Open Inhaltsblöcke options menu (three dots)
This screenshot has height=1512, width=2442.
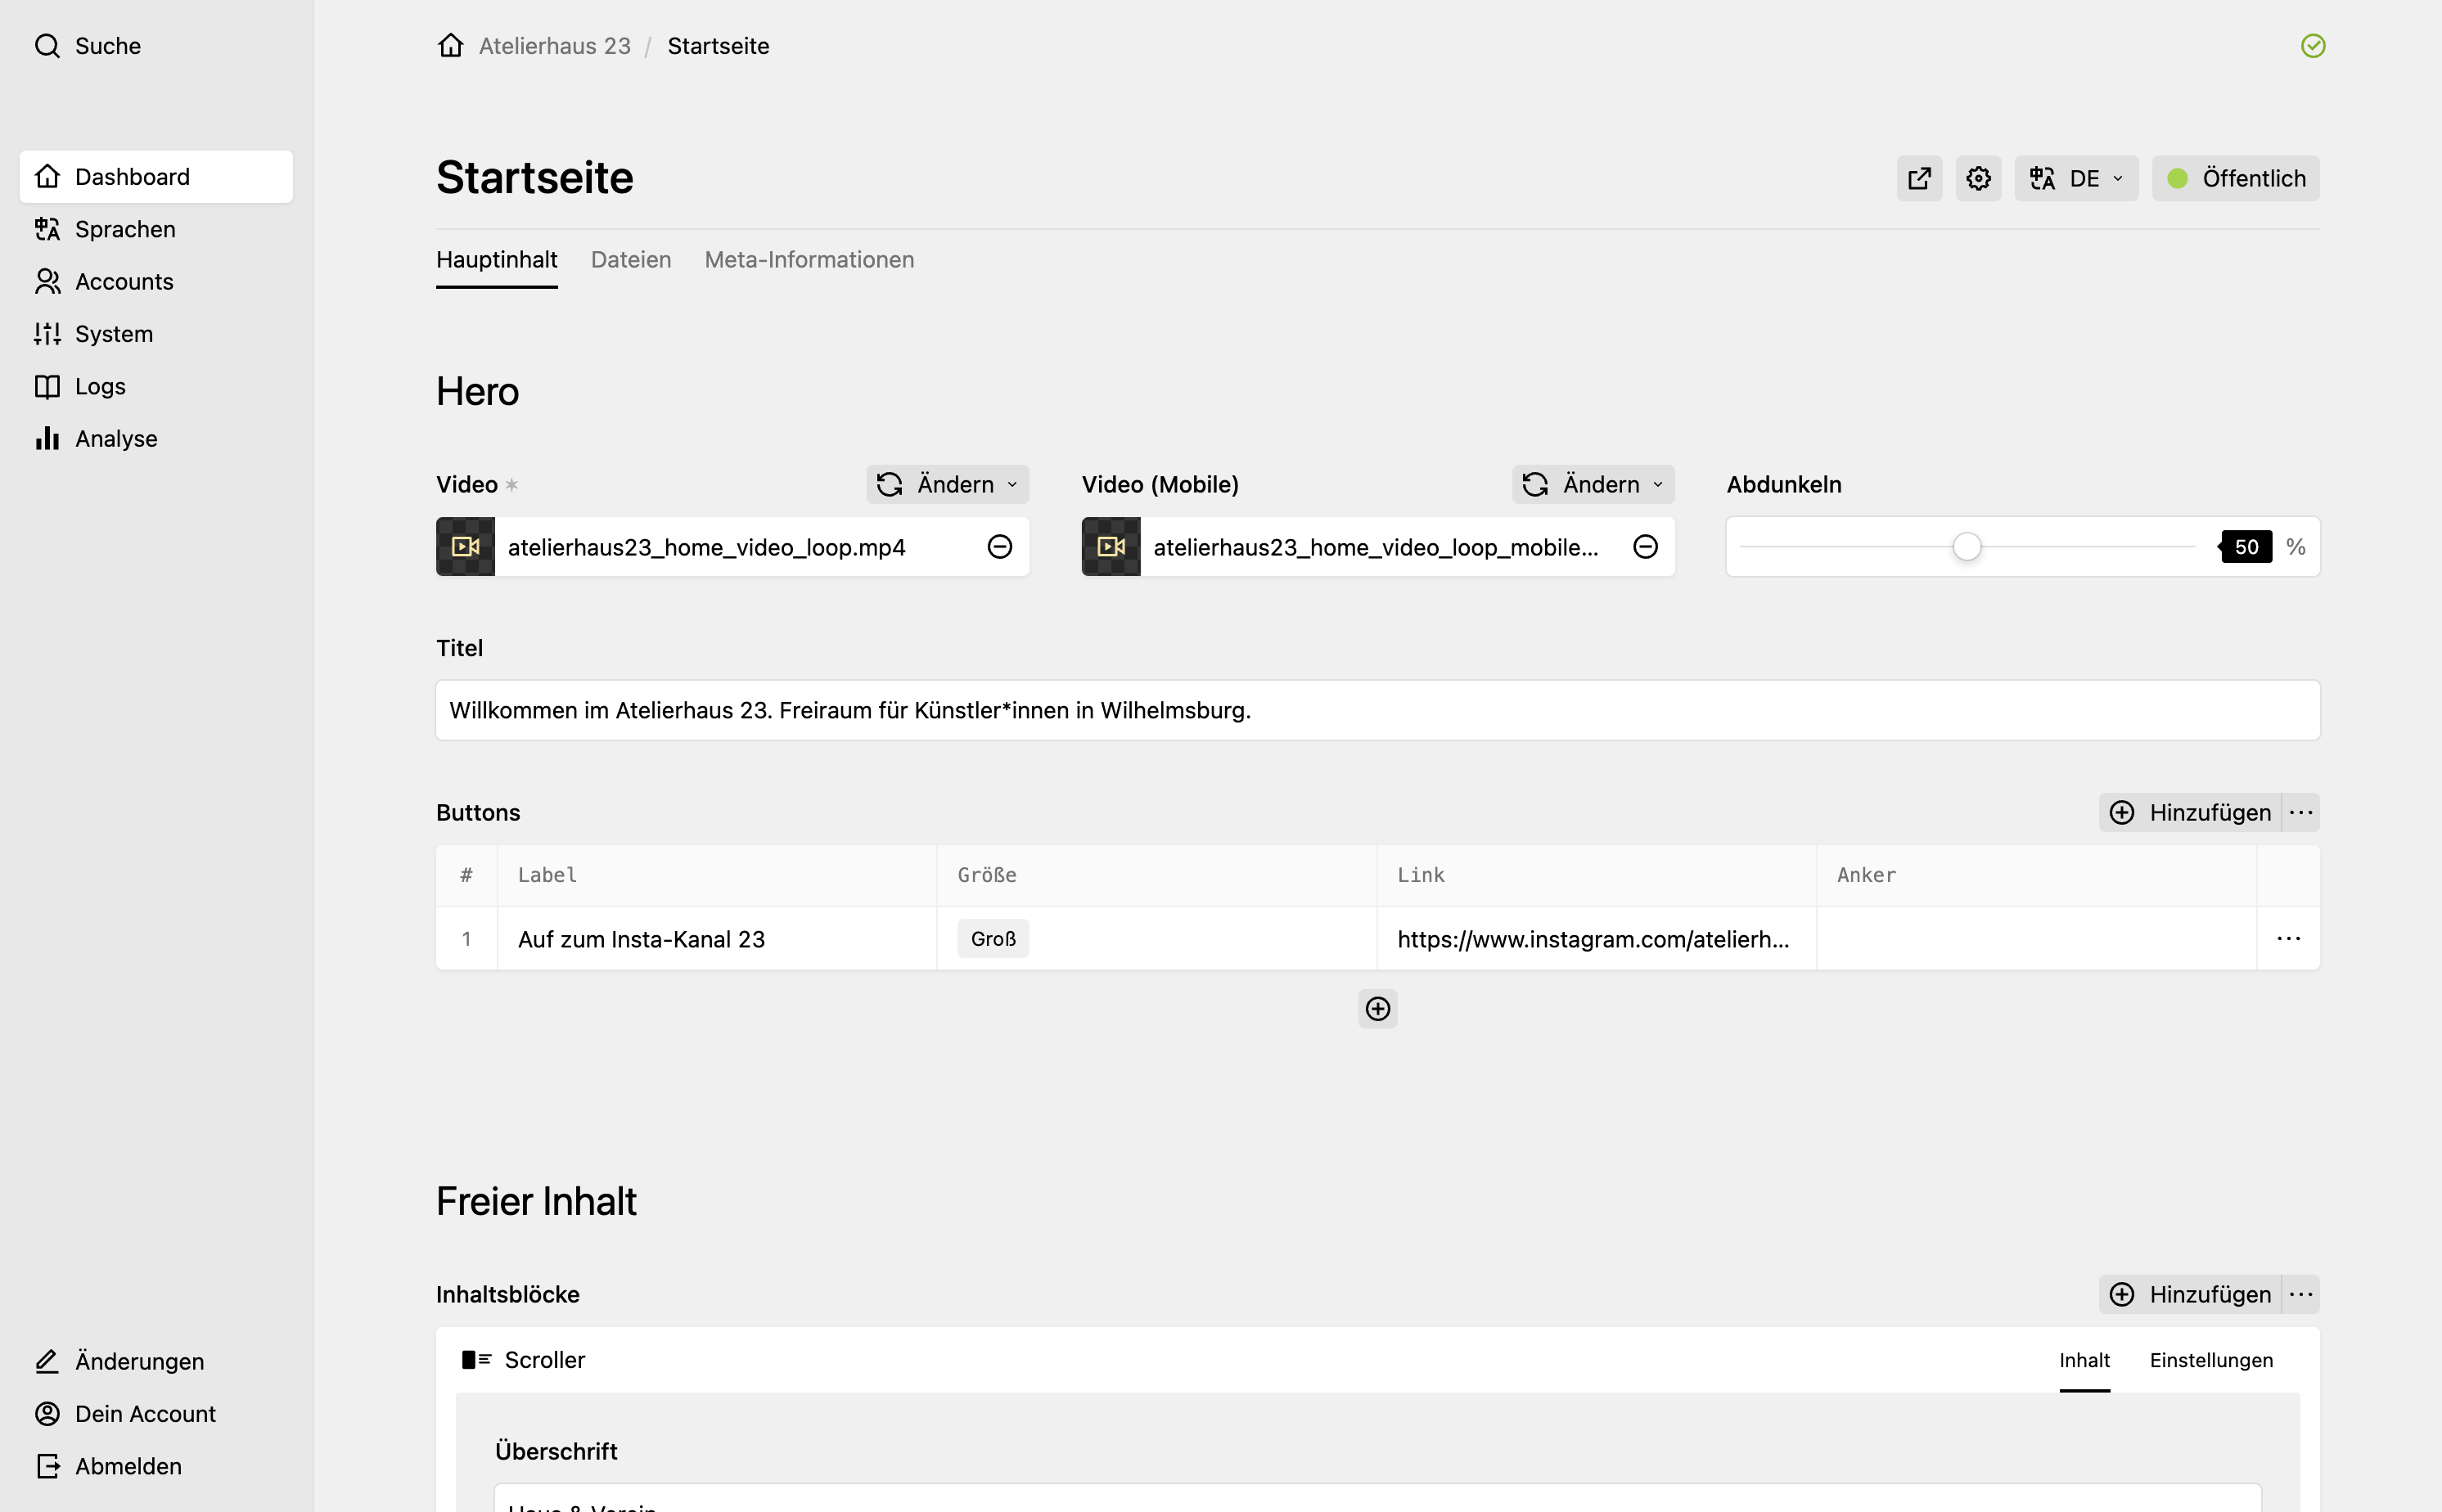tap(2301, 1294)
